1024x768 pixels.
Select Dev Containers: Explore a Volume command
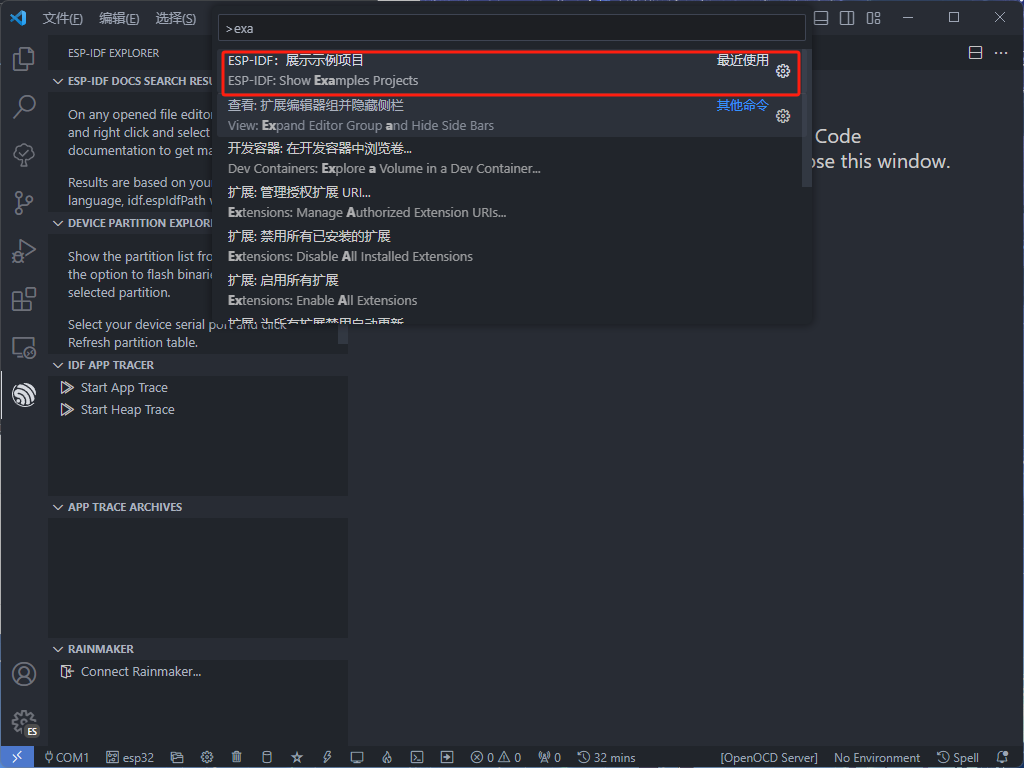509,159
